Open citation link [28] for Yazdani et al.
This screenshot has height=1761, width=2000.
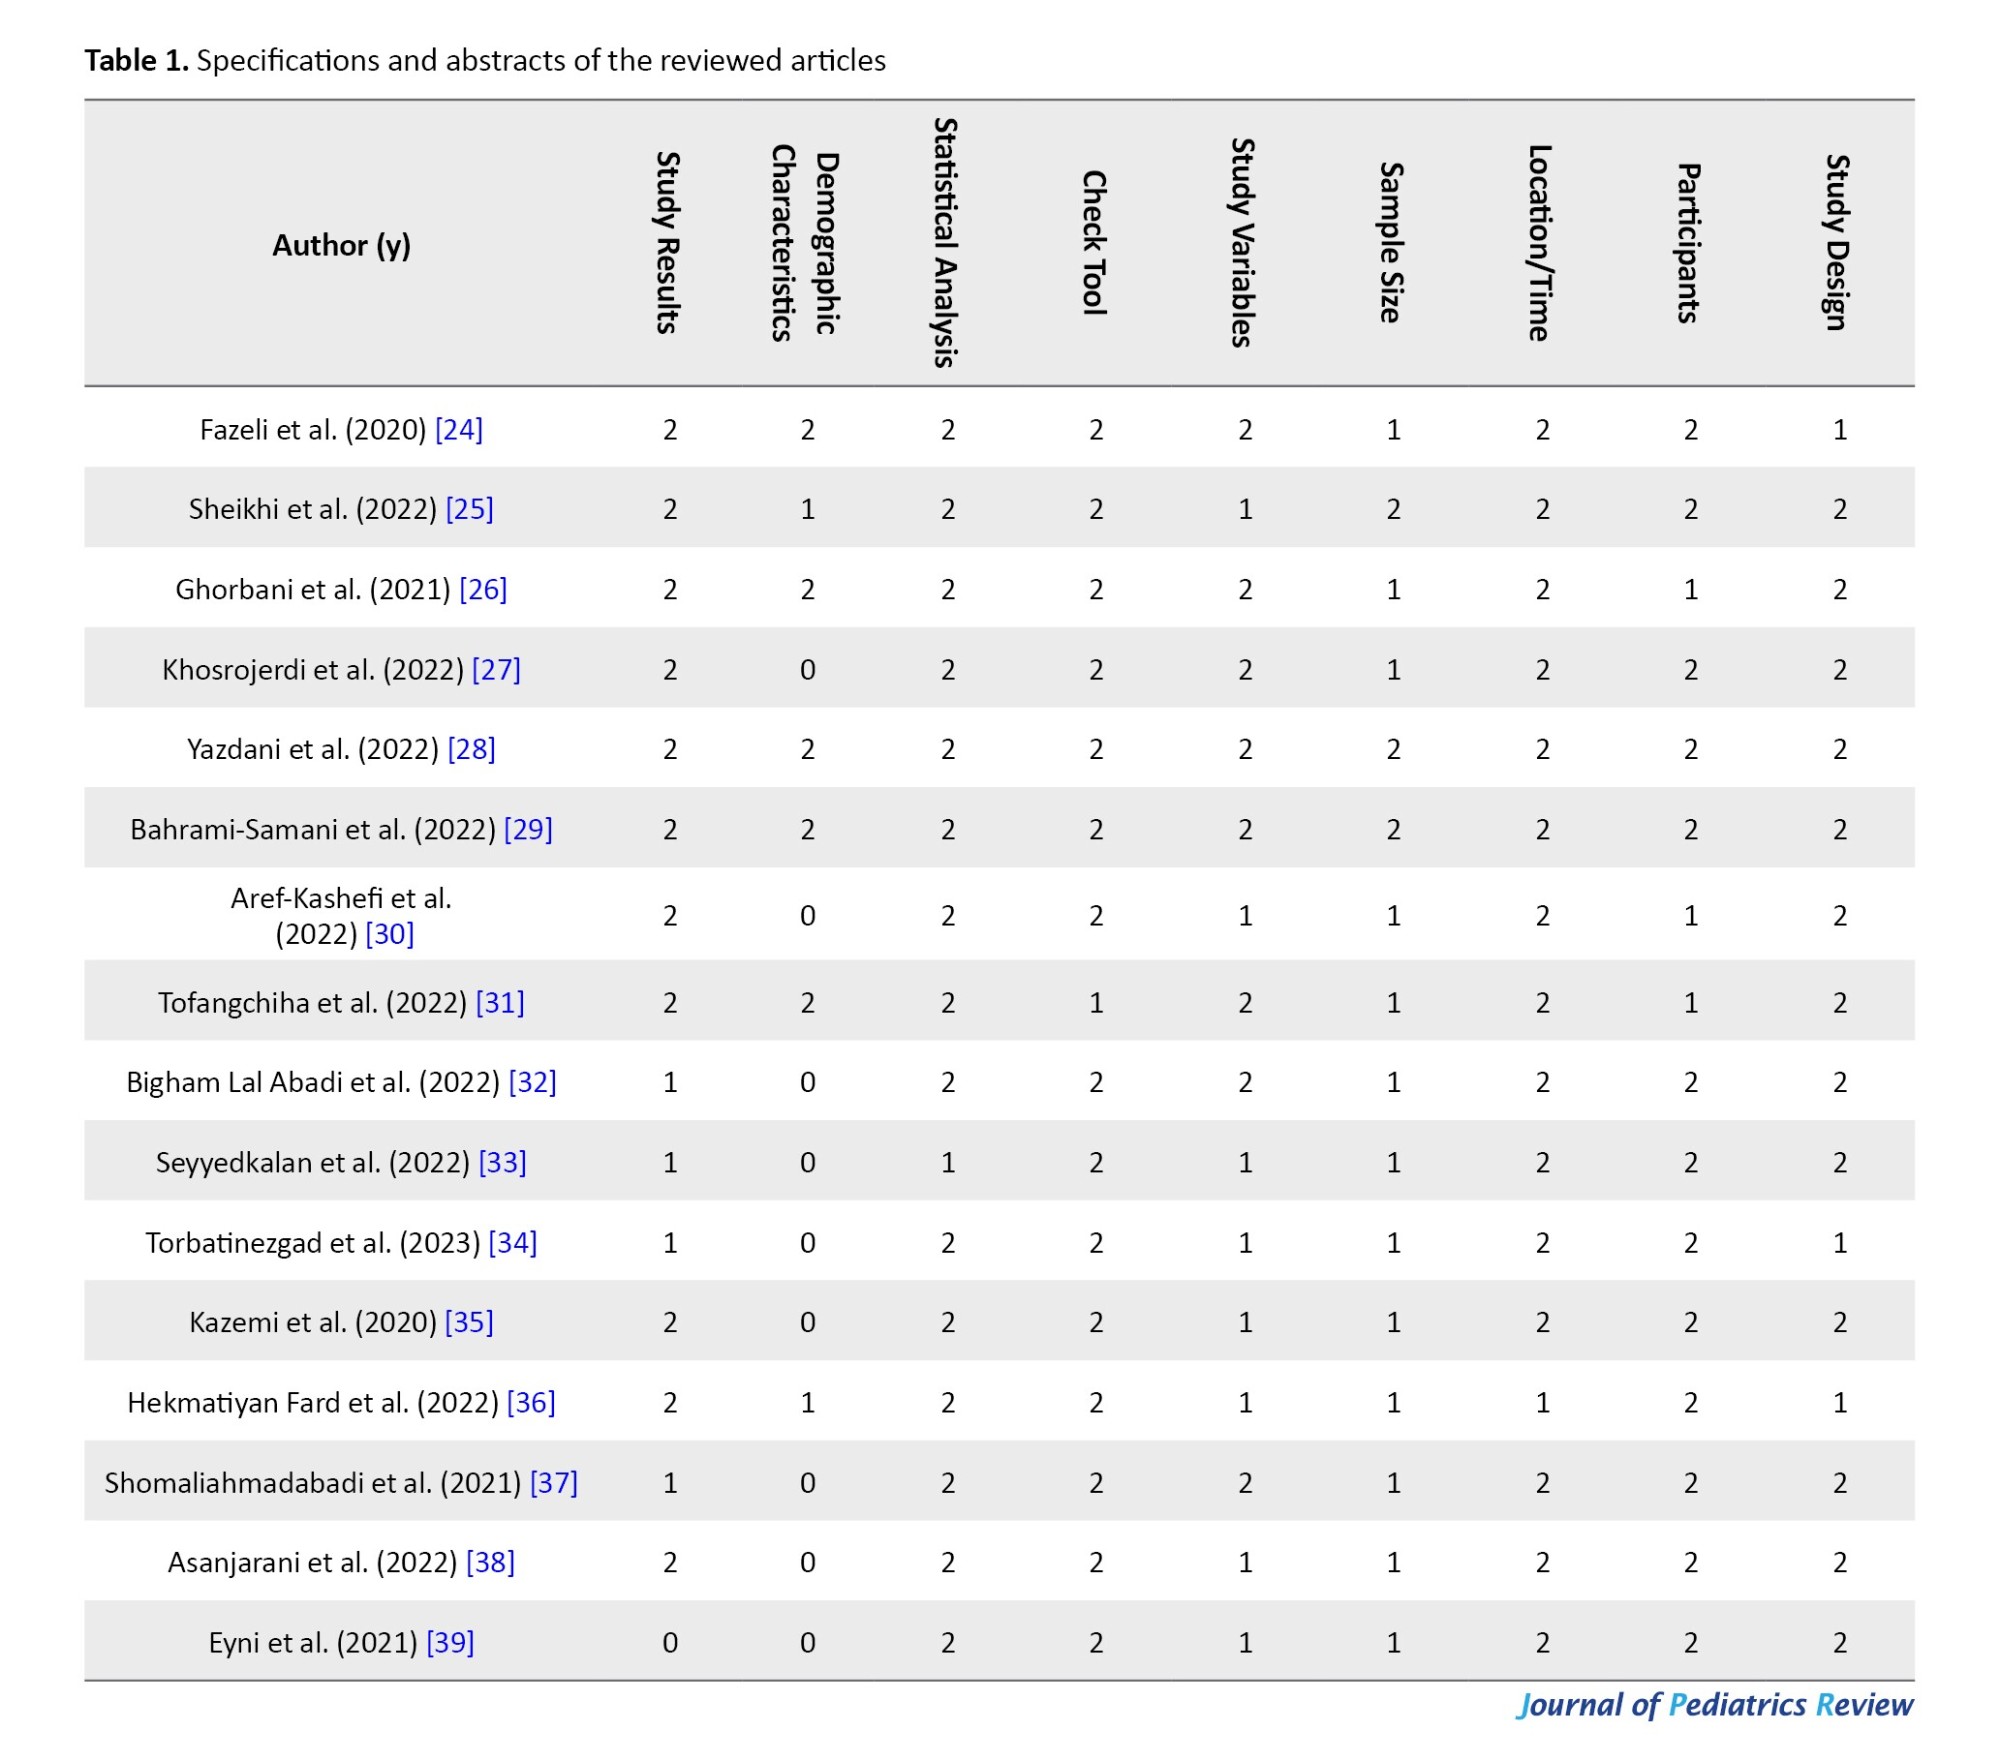[x=472, y=749]
